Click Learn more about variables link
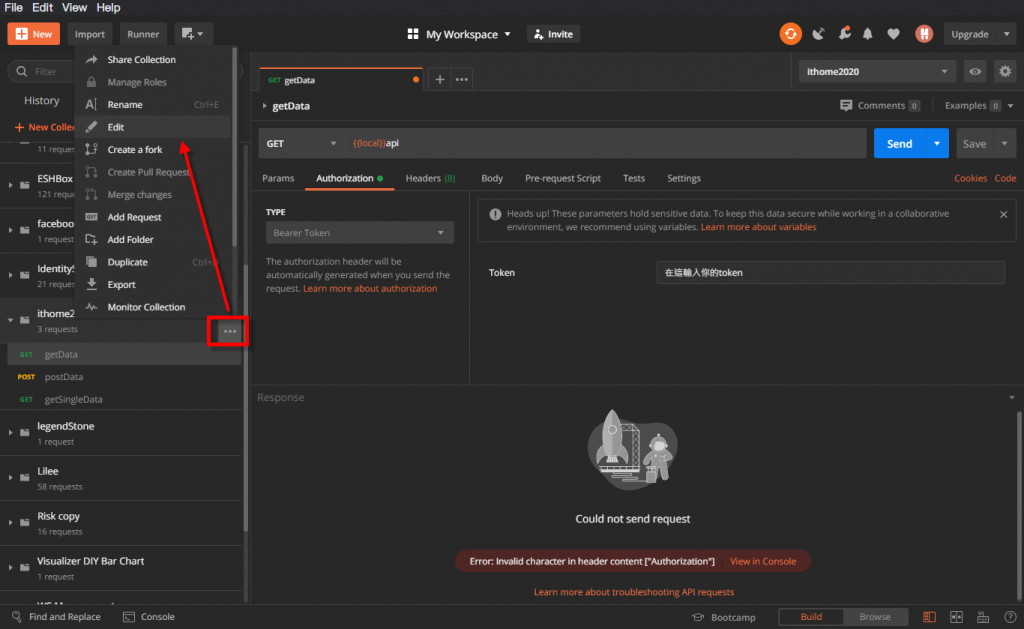This screenshot has width=1024, height=629. point(758,227)
